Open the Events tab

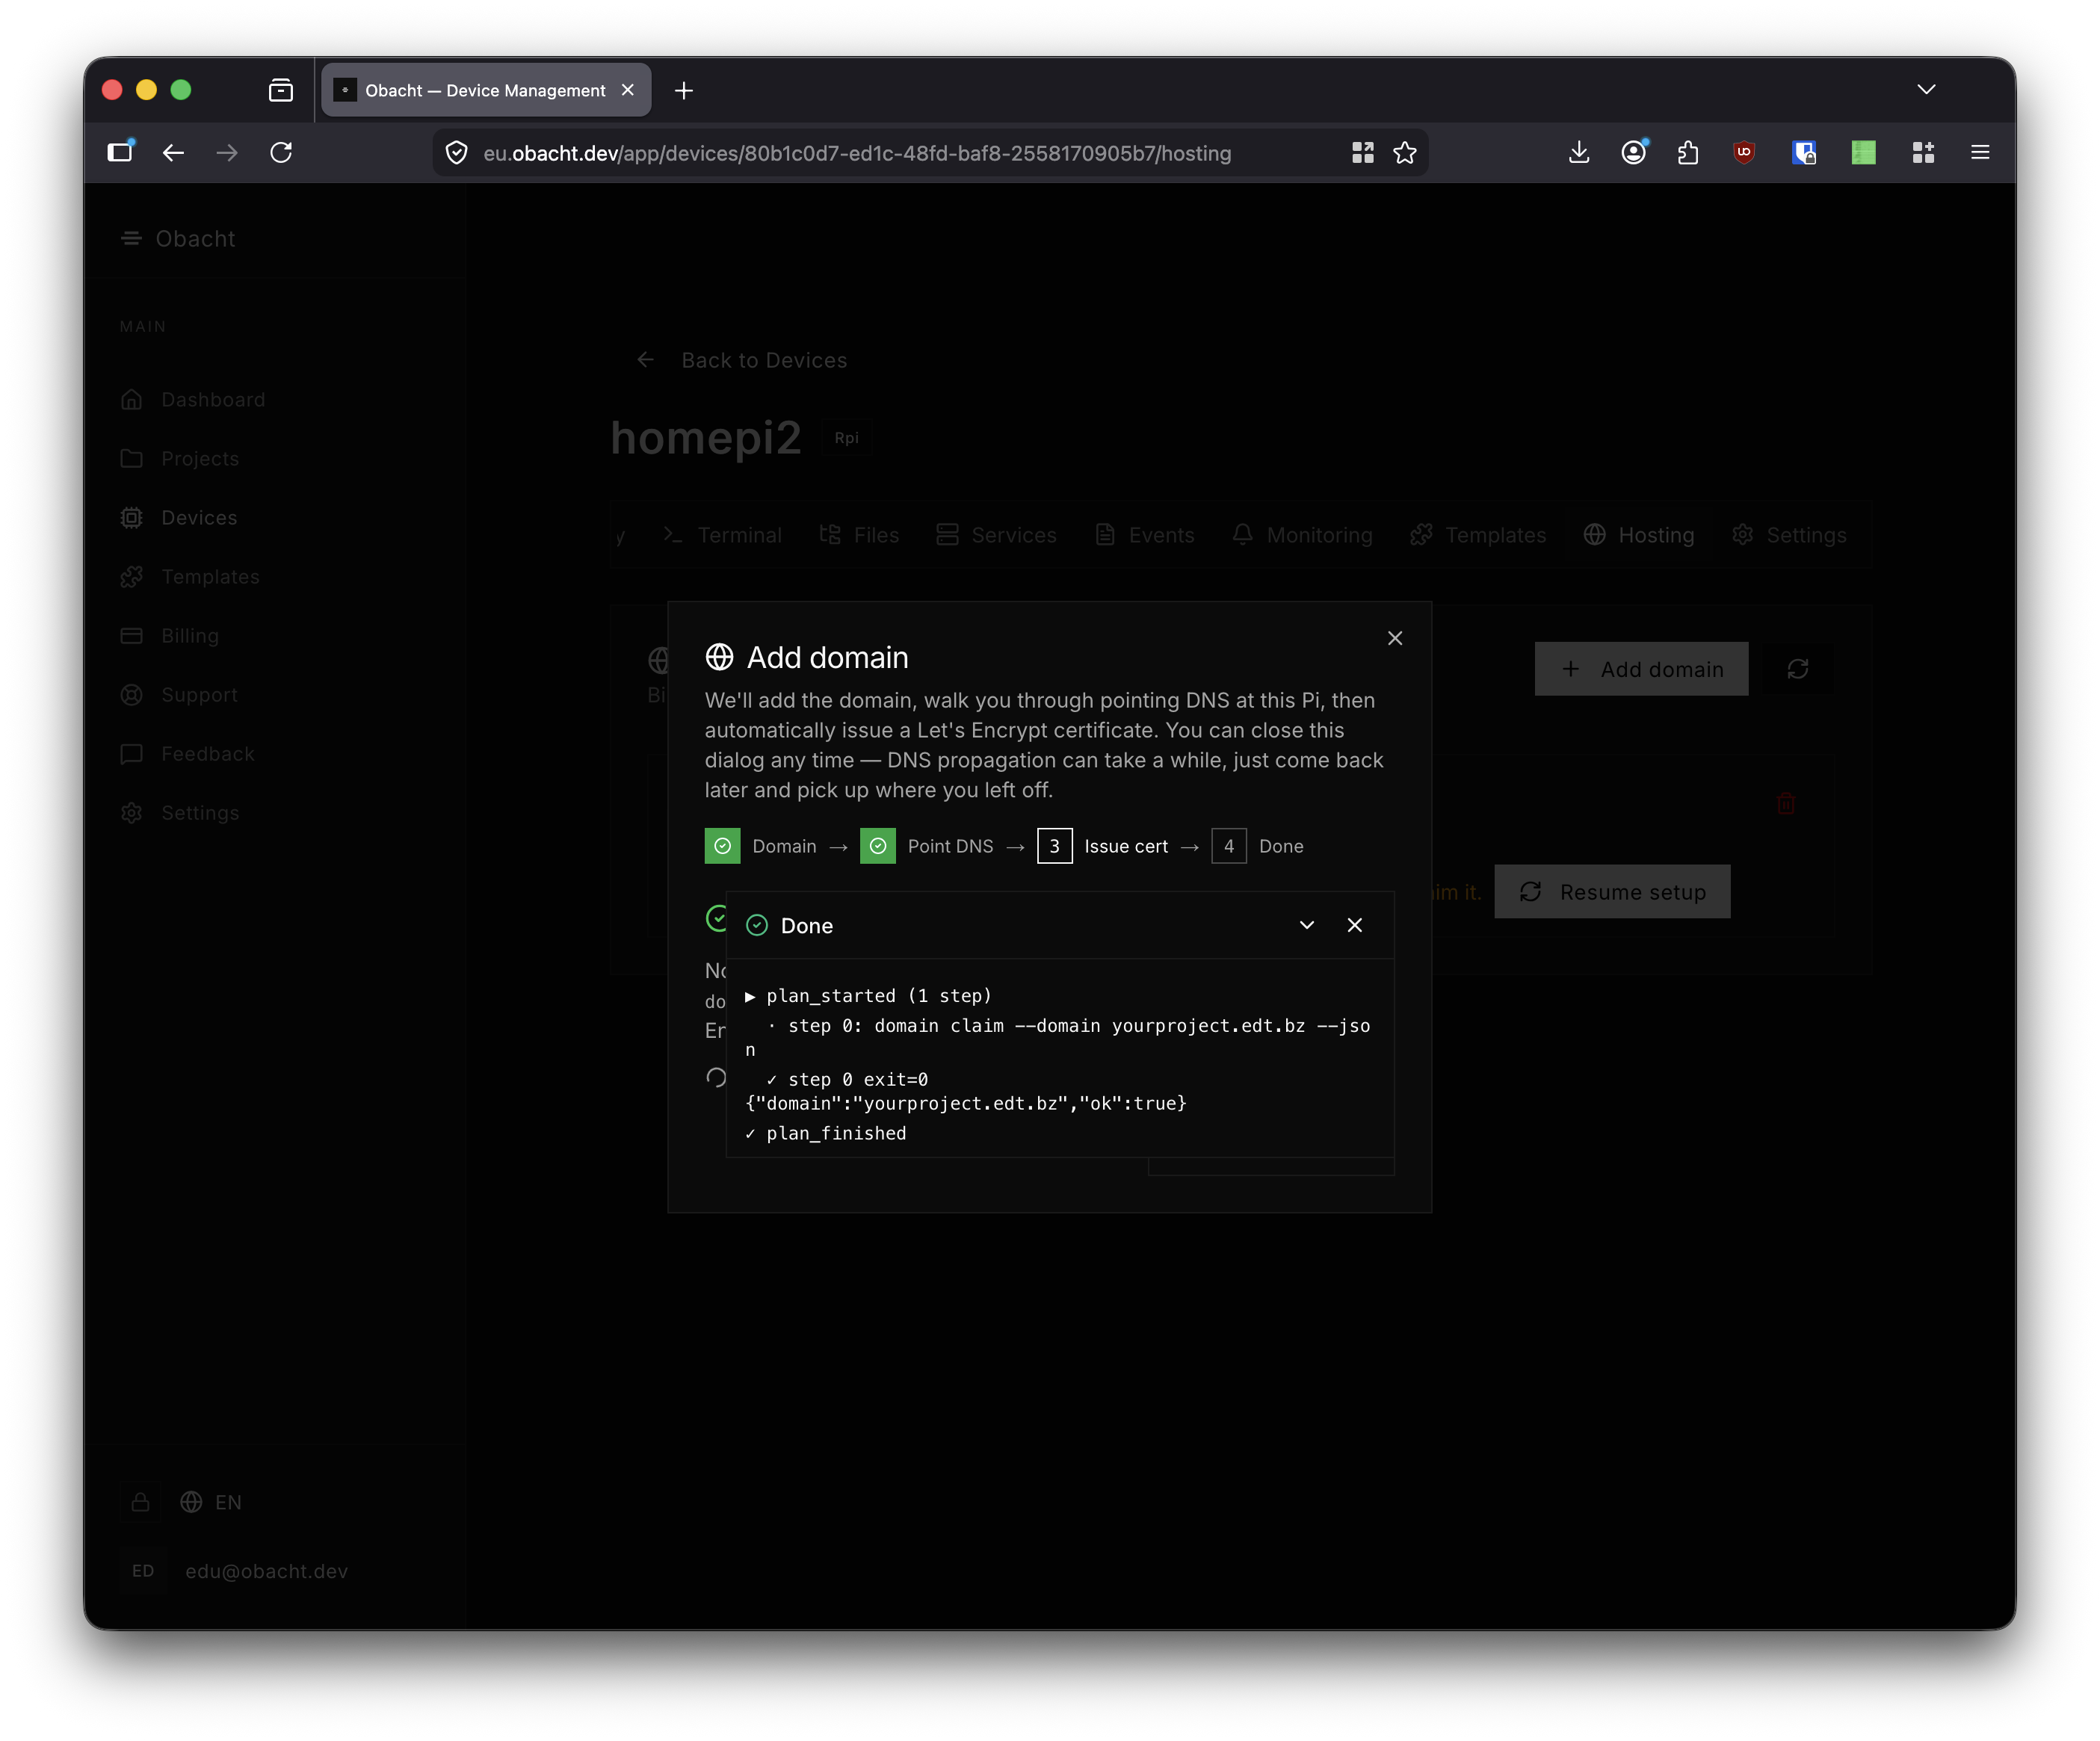pyautogui.click(x=1145, y=535)
